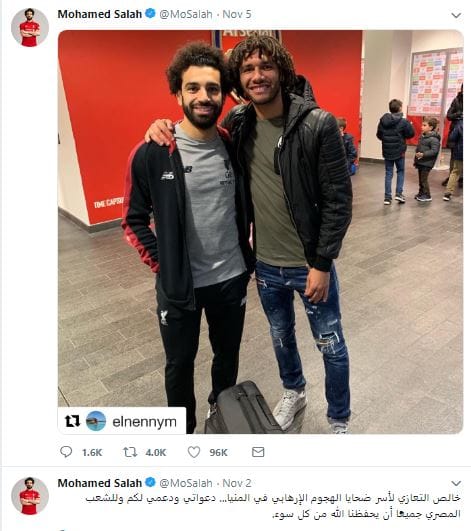Click the verified badge beside top Mohamed Salah
The height and width of the screenshot is (531, 471).
(150, 14)
